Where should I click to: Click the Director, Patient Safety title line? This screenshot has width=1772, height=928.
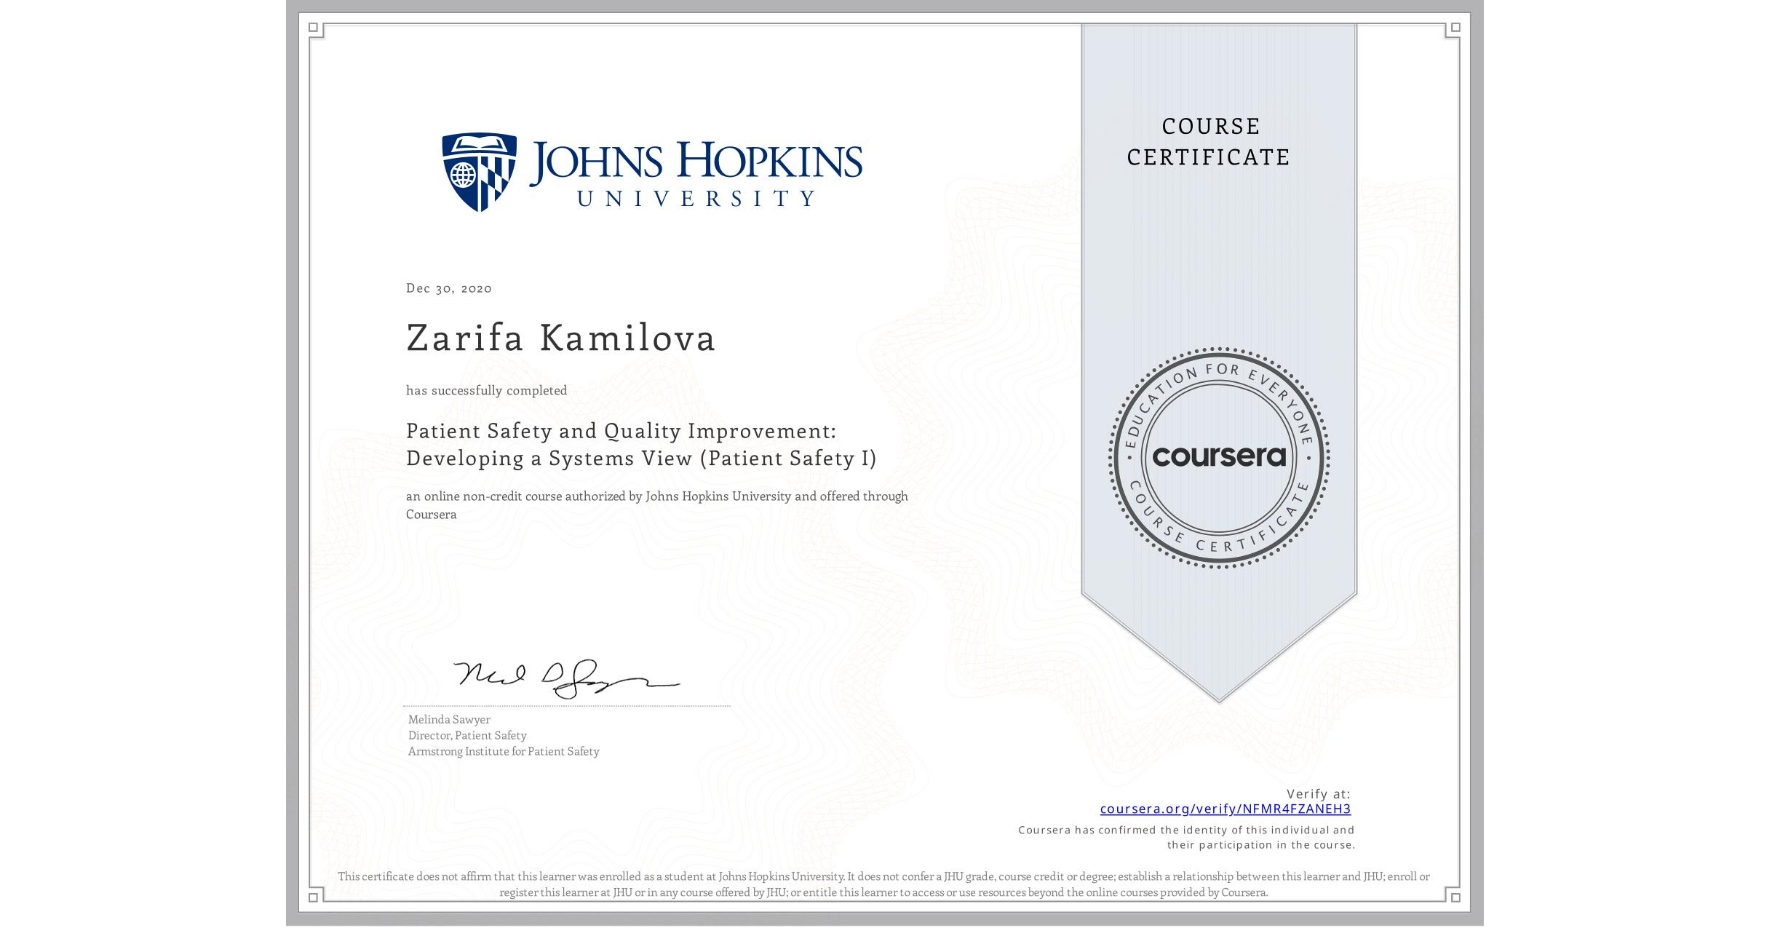click(x=466, y=735)
